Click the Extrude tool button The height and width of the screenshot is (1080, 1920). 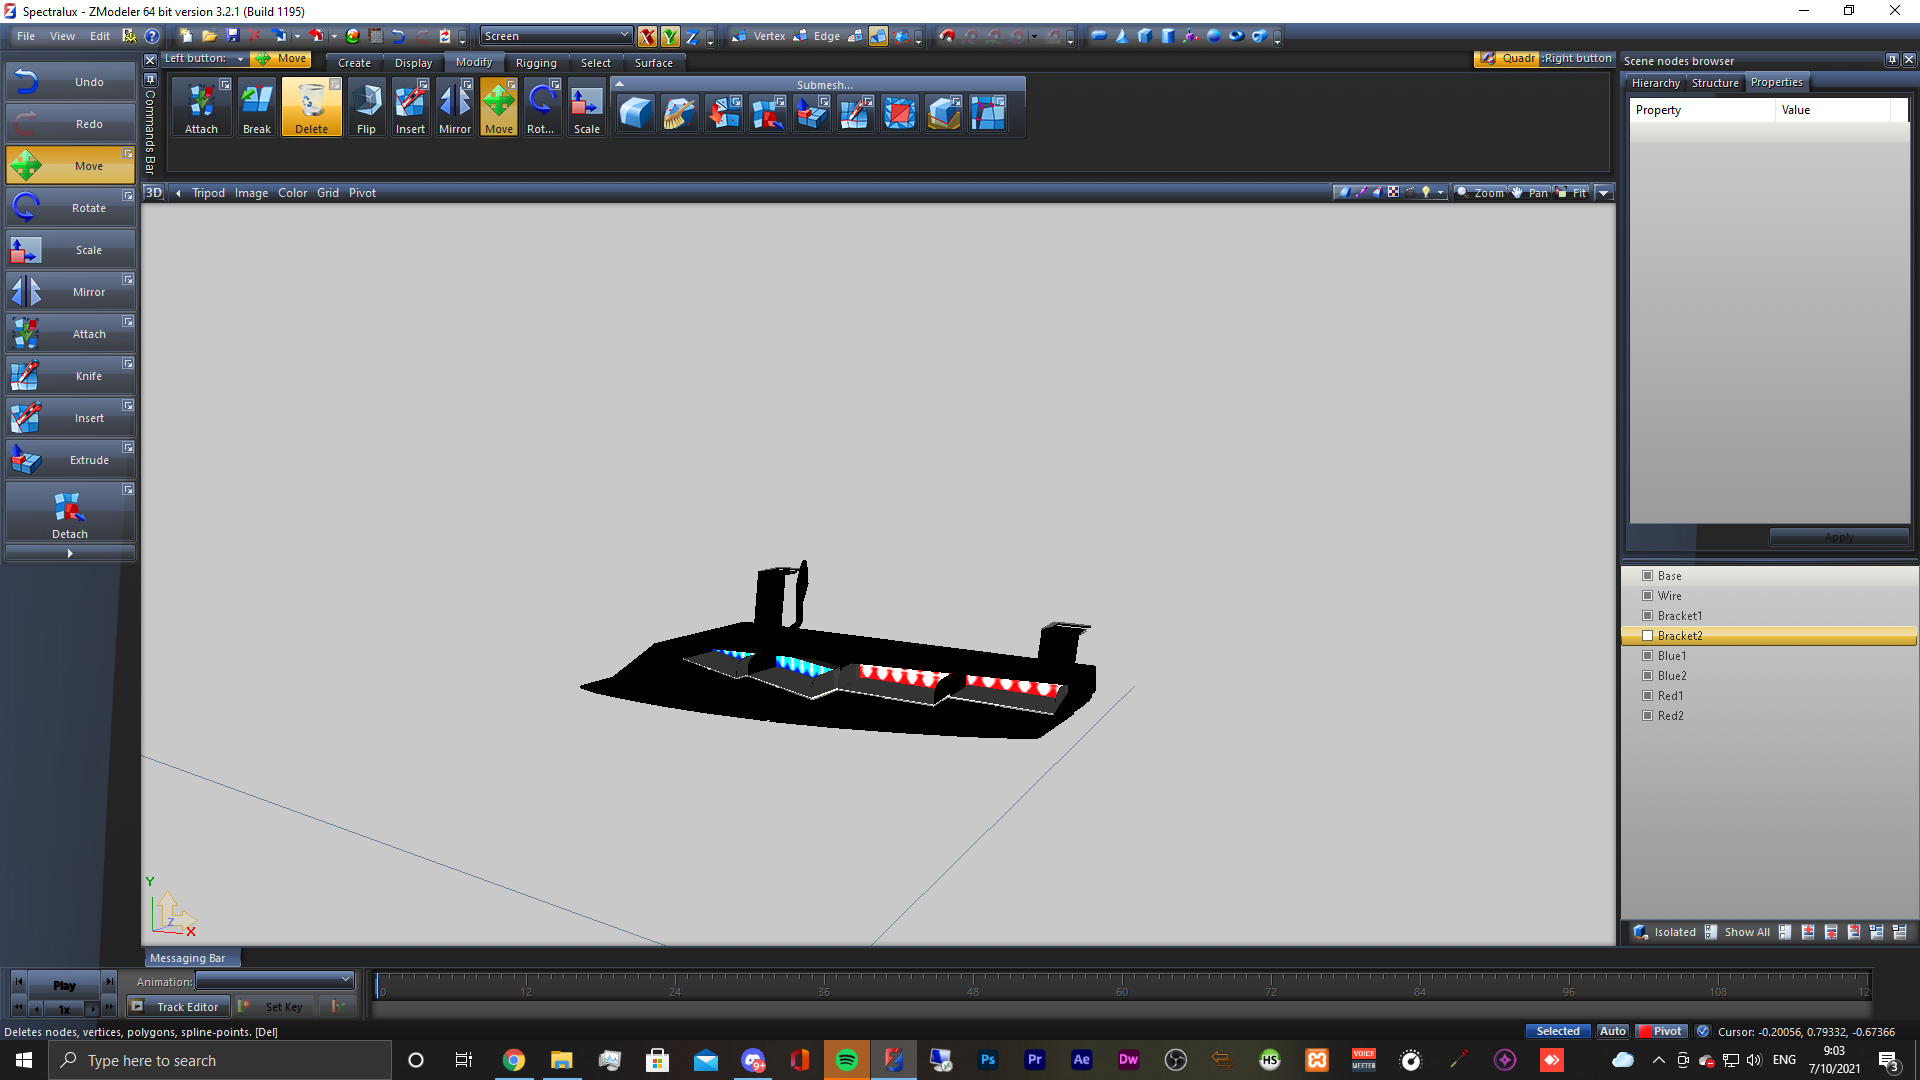pos(70,460)
